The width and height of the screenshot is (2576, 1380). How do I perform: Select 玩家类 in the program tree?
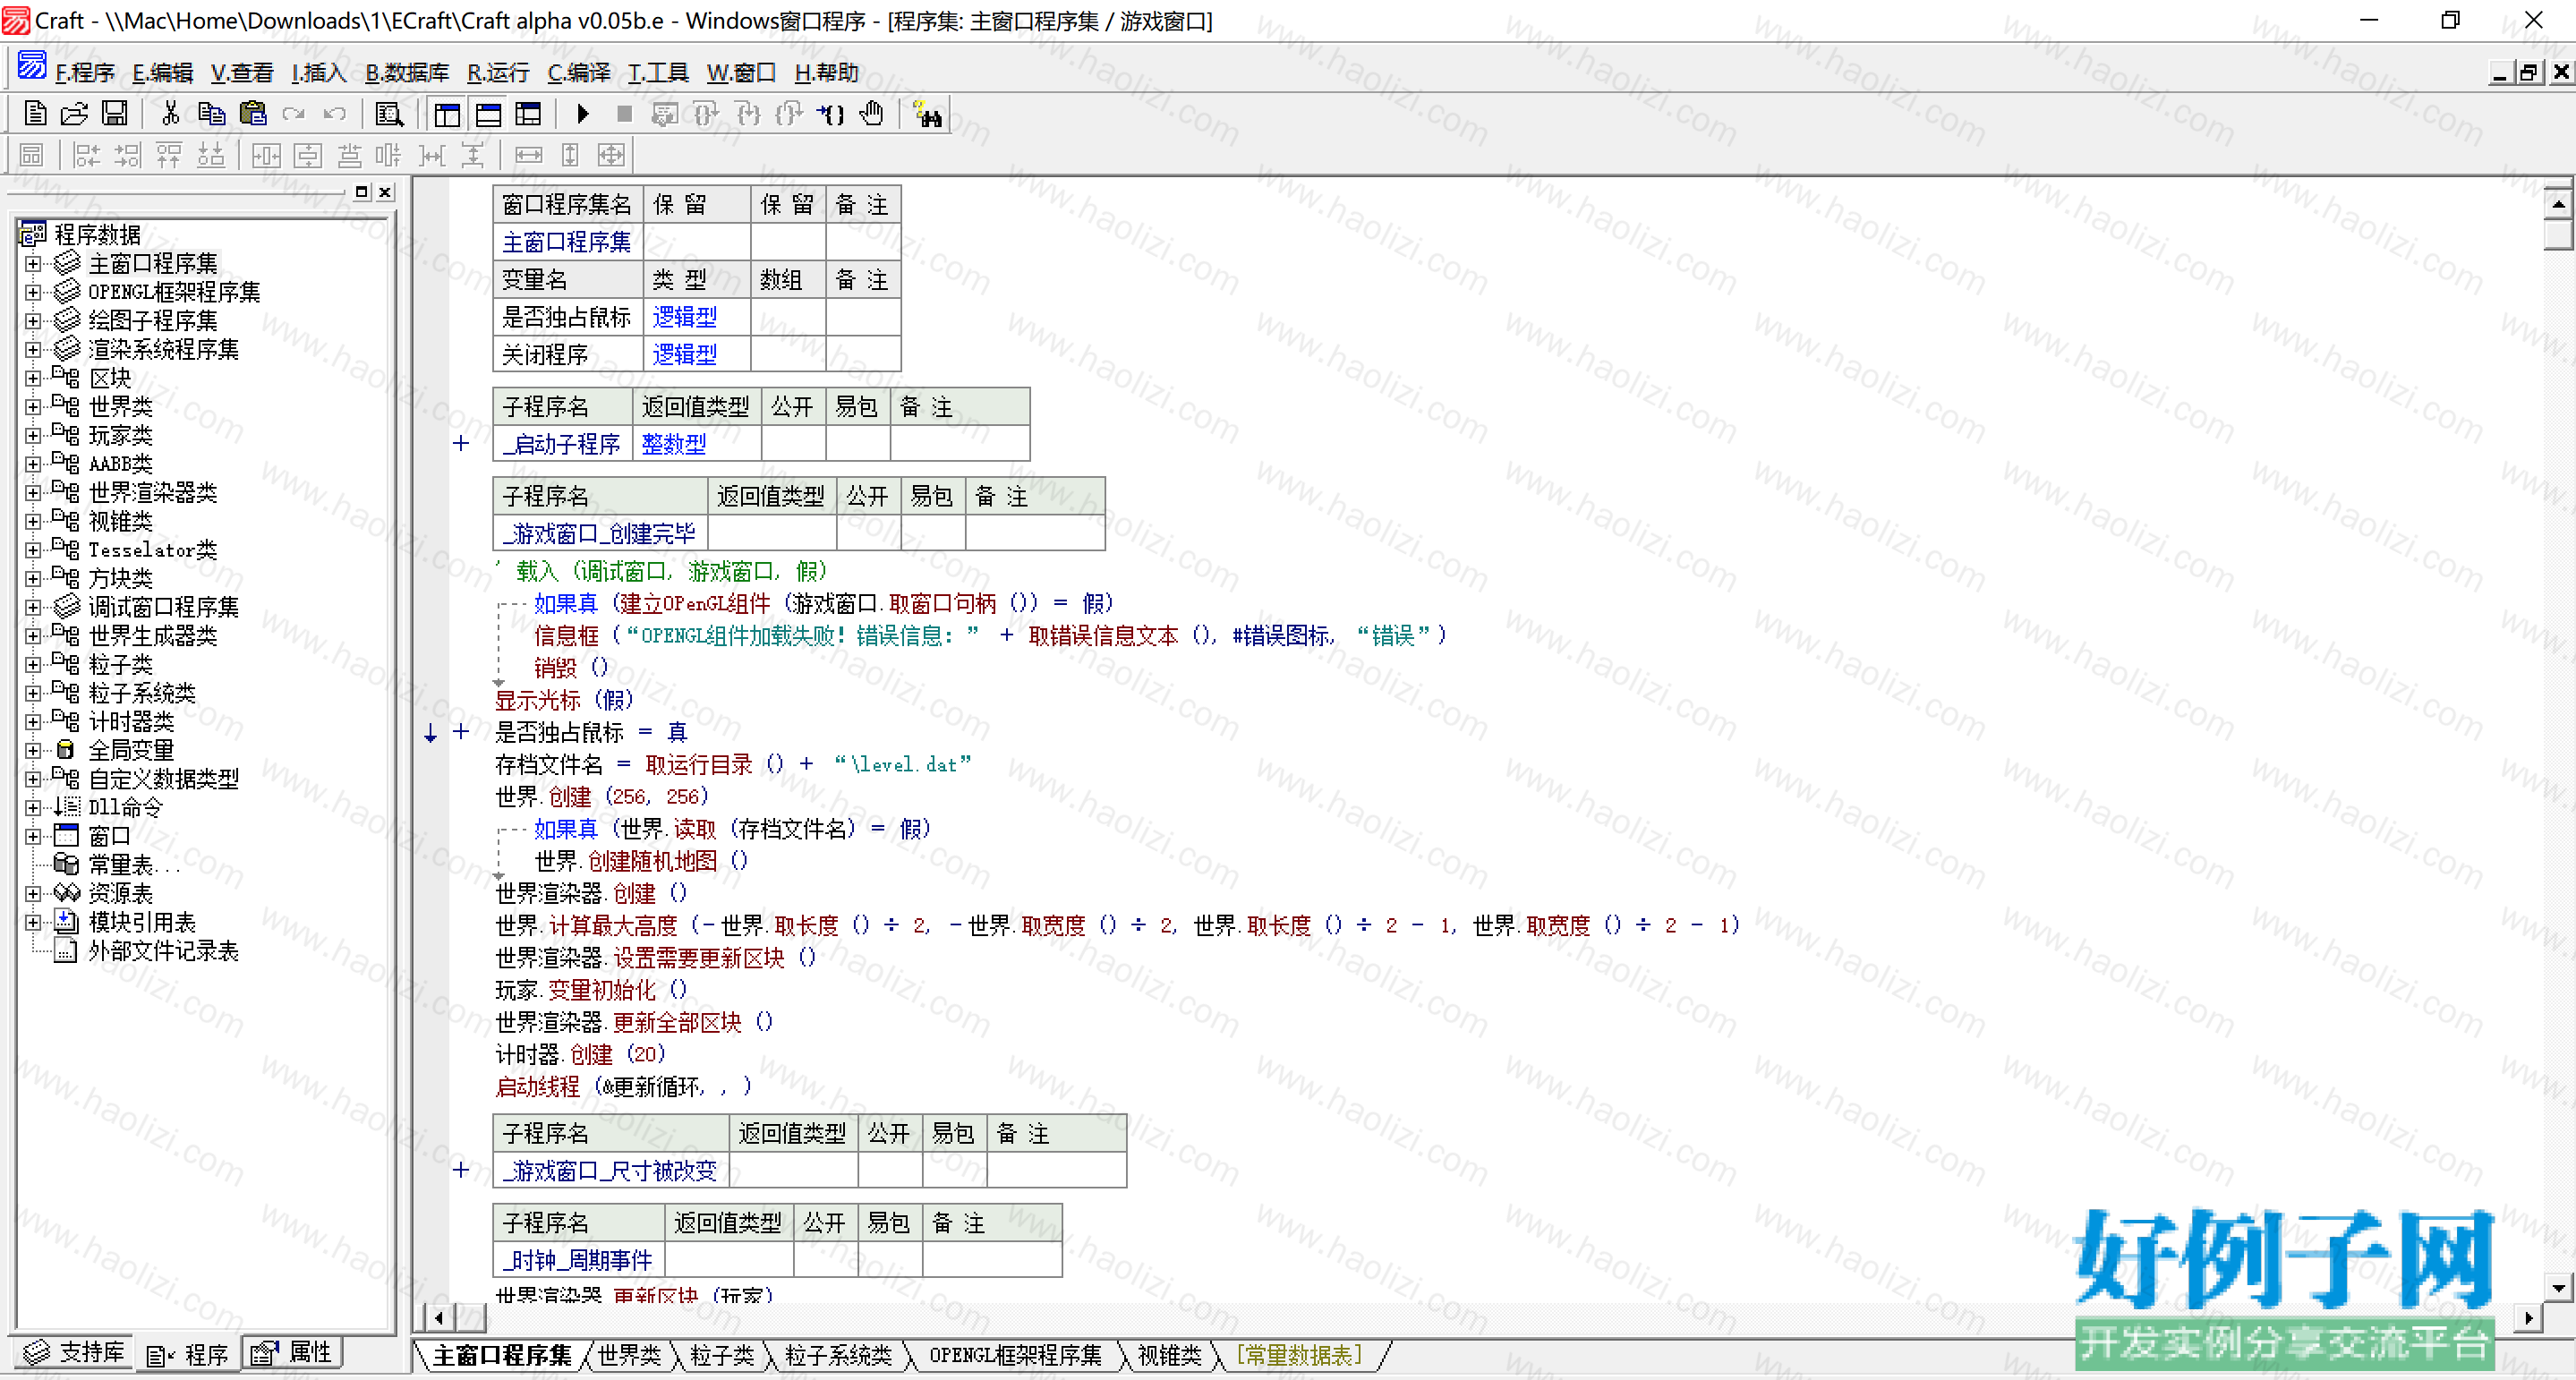[120, 436]
